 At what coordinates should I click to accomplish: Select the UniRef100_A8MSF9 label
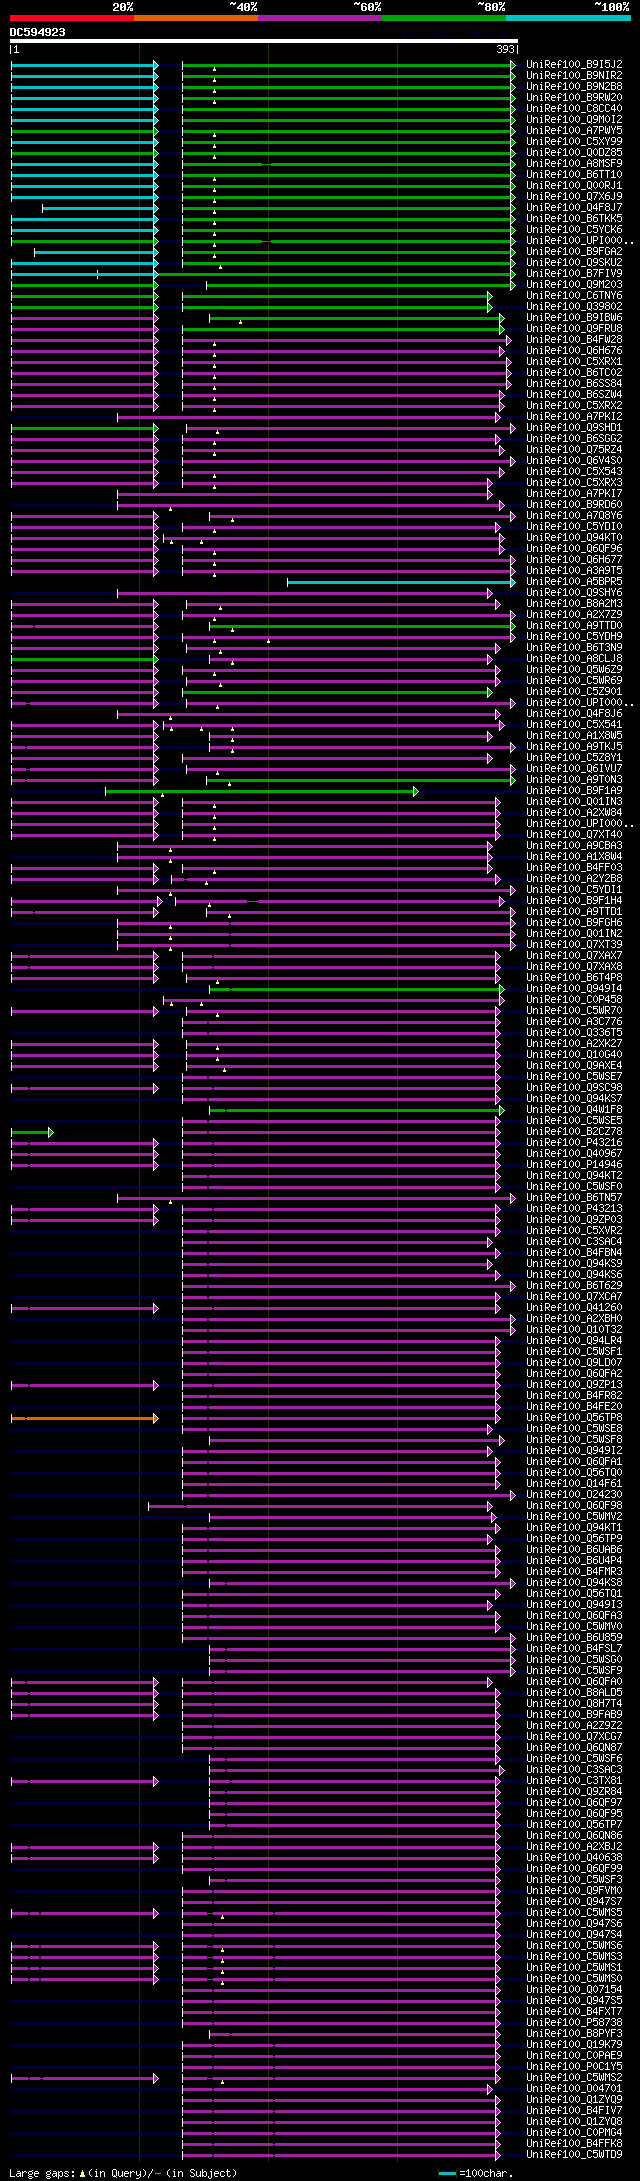coord(574,163)
